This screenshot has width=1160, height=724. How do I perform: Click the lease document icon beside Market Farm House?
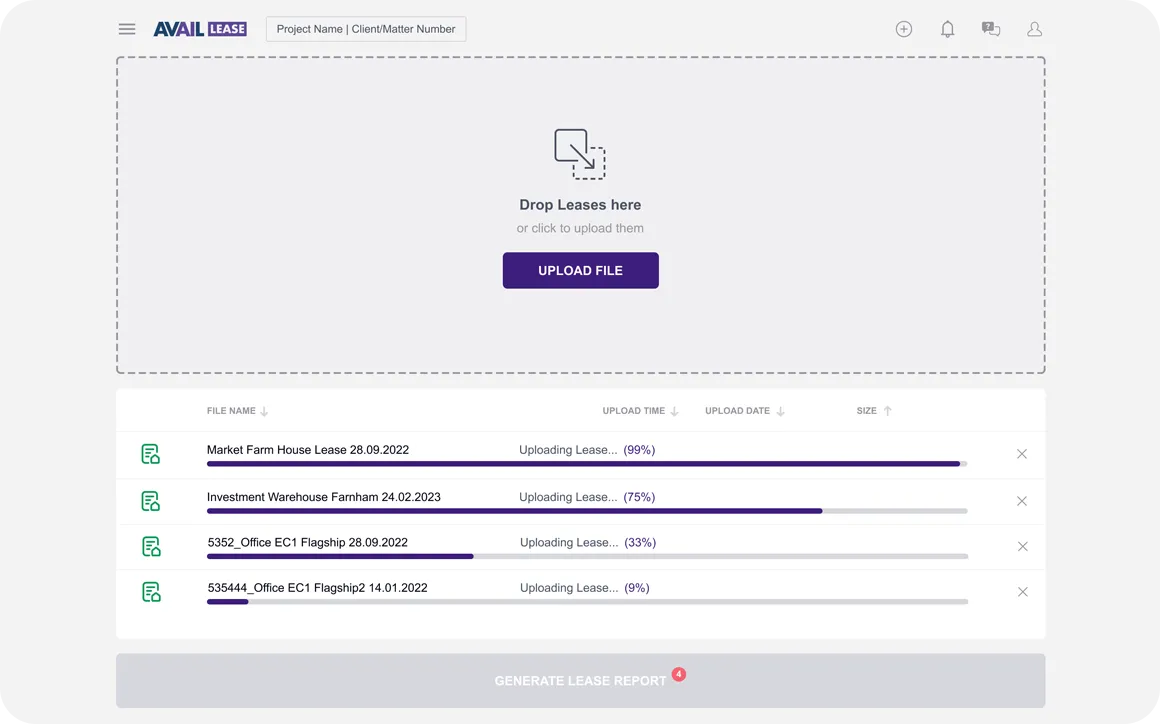click(150, 453)
